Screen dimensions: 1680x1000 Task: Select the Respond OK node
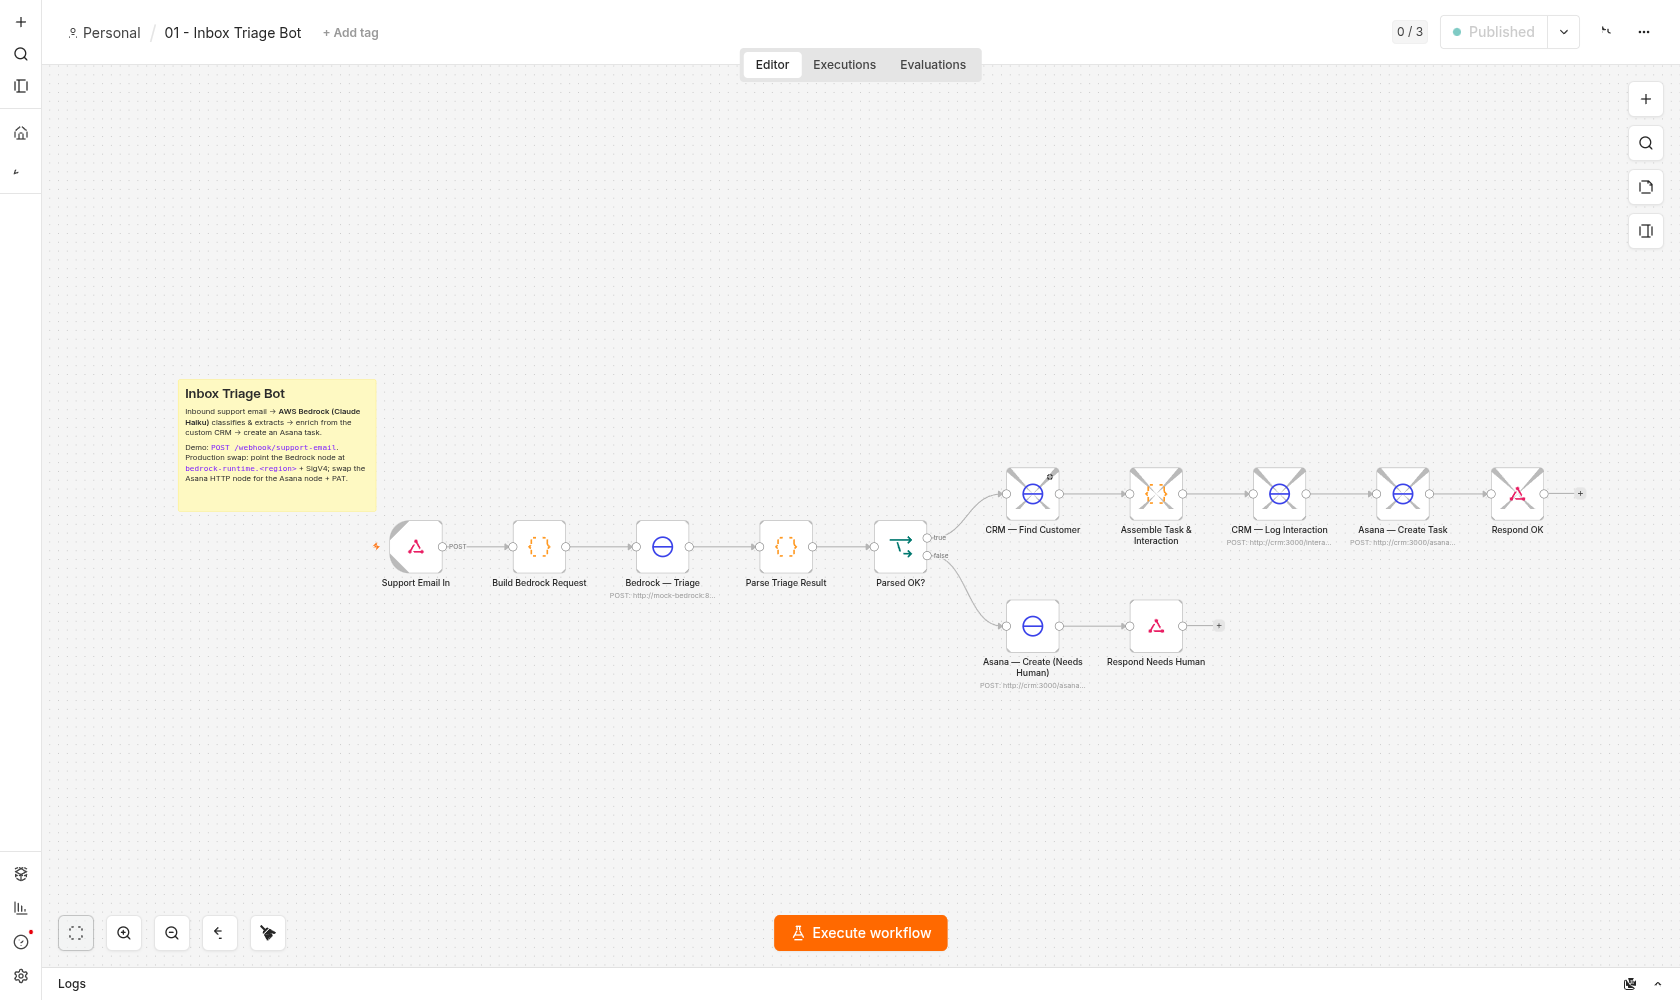(x=1518, y=494)
